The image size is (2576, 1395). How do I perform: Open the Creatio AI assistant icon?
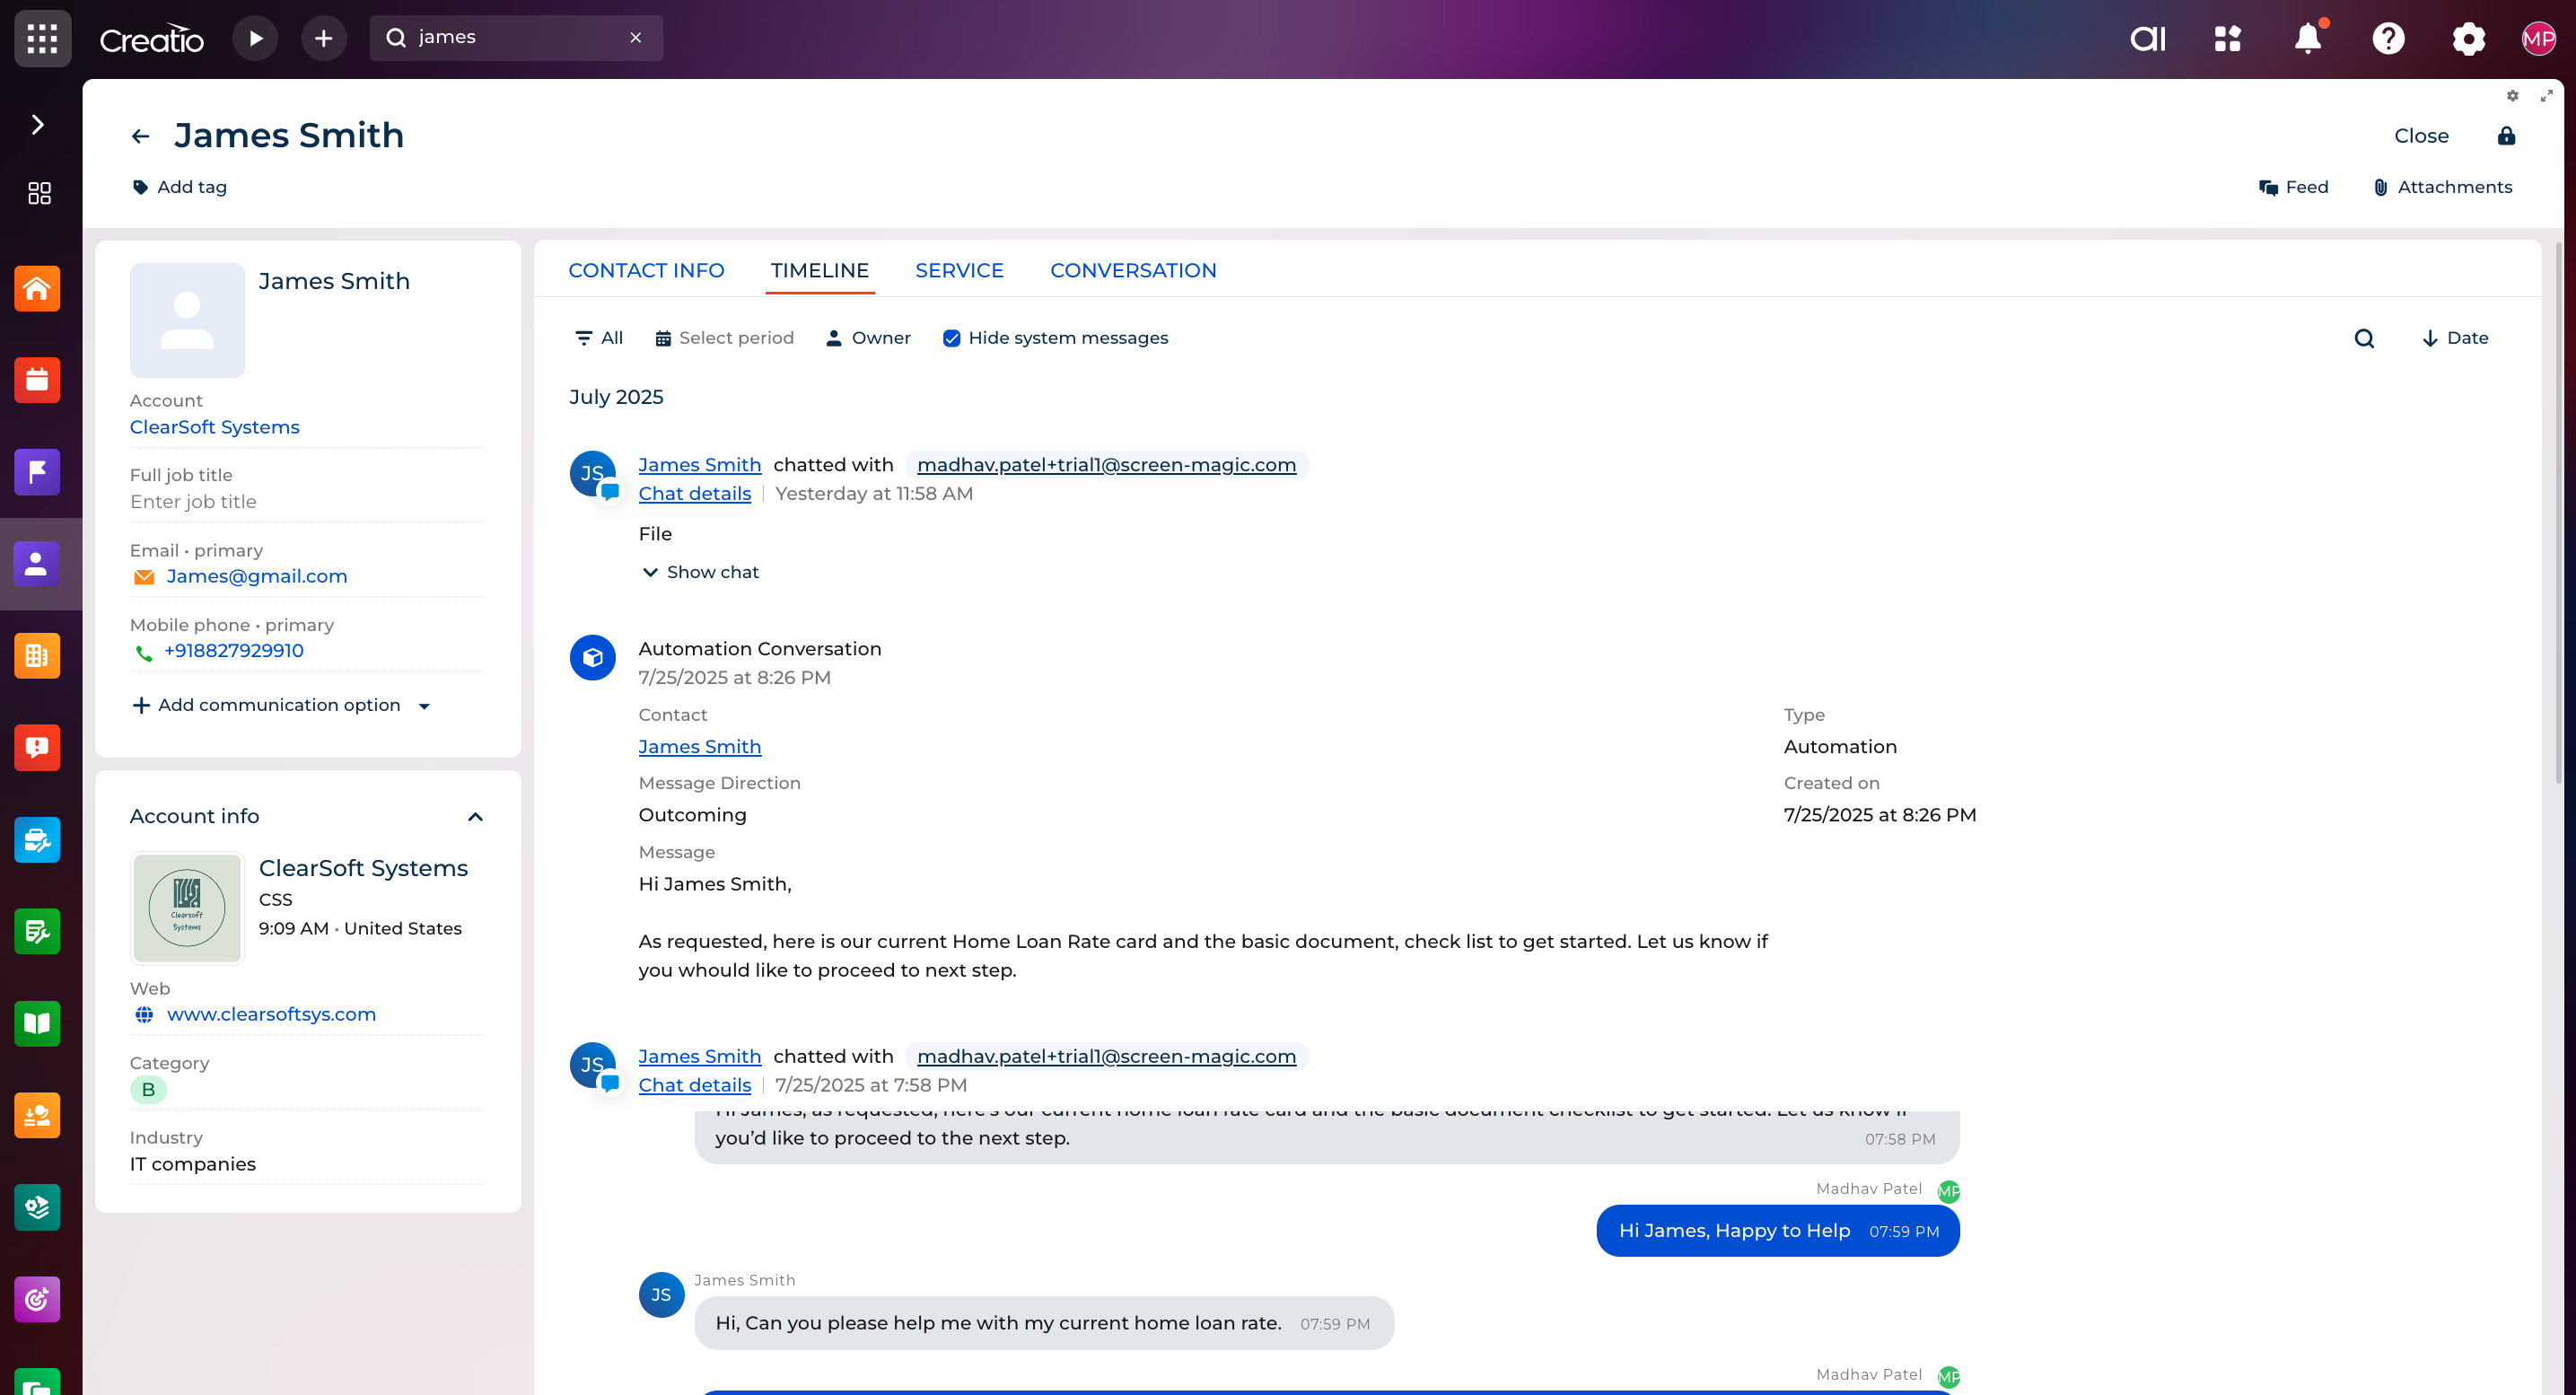2147,39
